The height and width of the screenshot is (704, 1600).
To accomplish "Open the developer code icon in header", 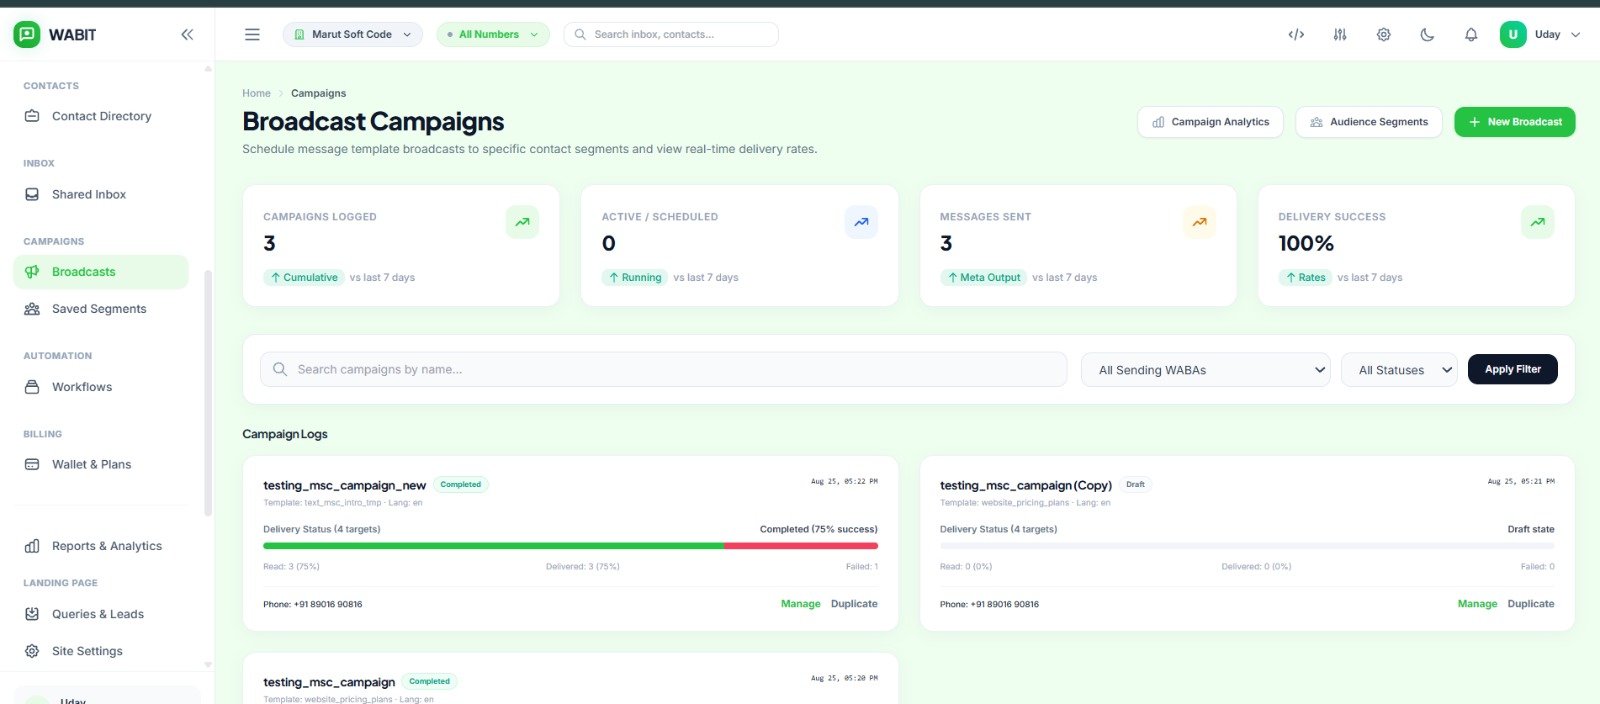I will 1296,35.
